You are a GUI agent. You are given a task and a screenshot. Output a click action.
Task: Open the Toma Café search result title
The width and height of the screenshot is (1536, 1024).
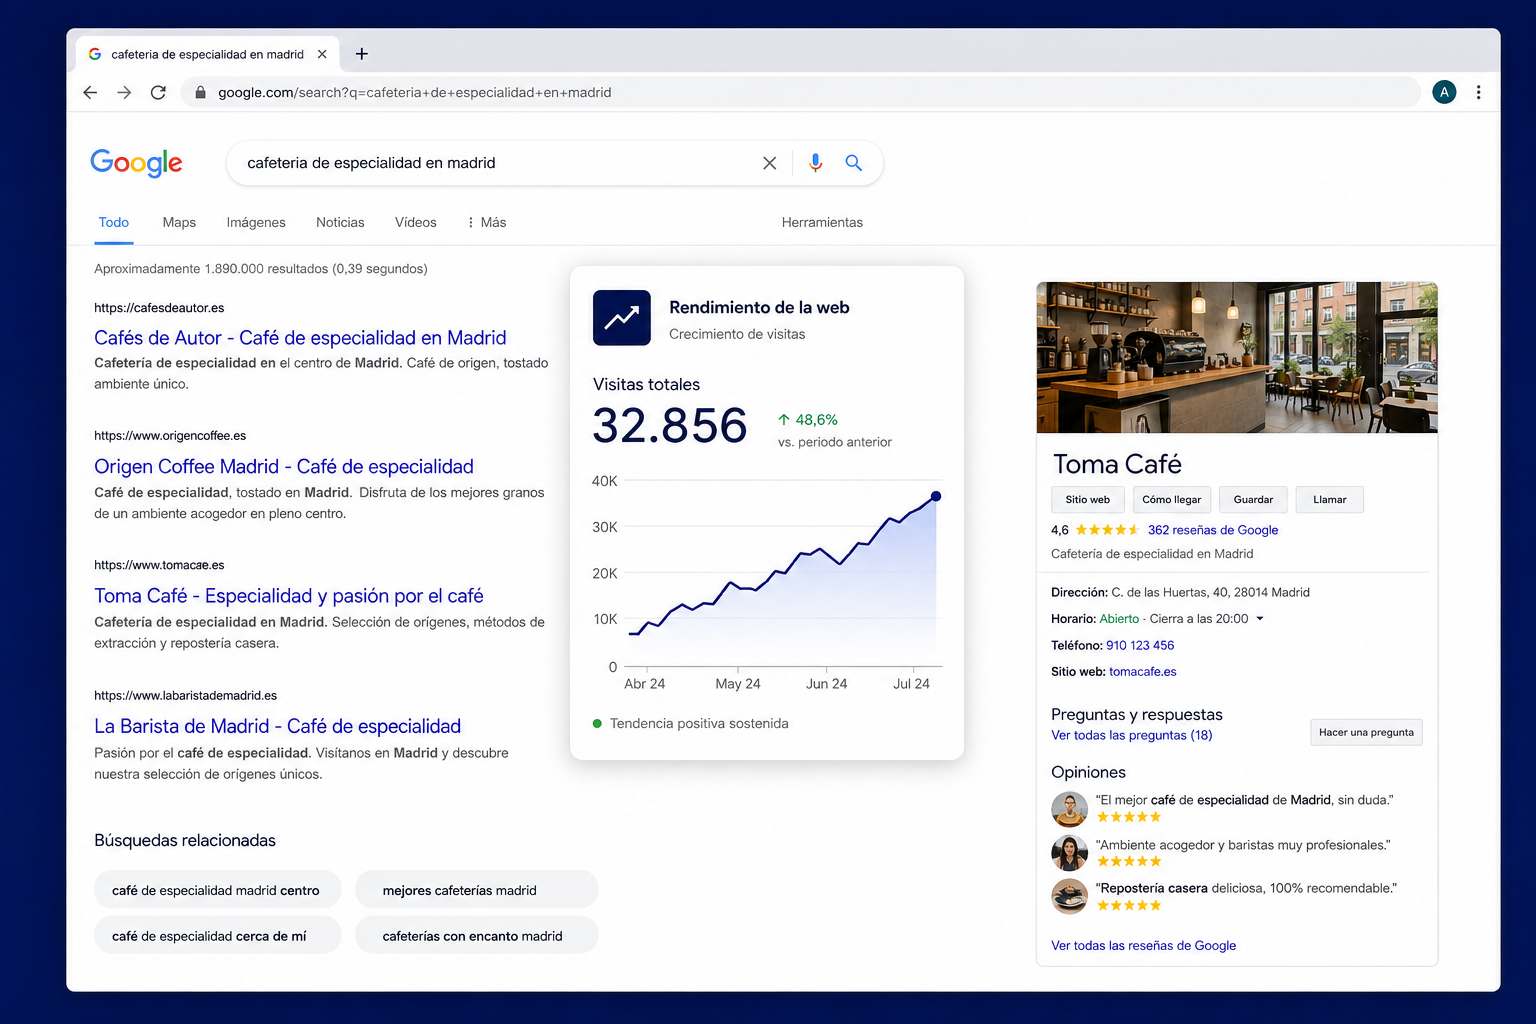(x=289, y=596)
